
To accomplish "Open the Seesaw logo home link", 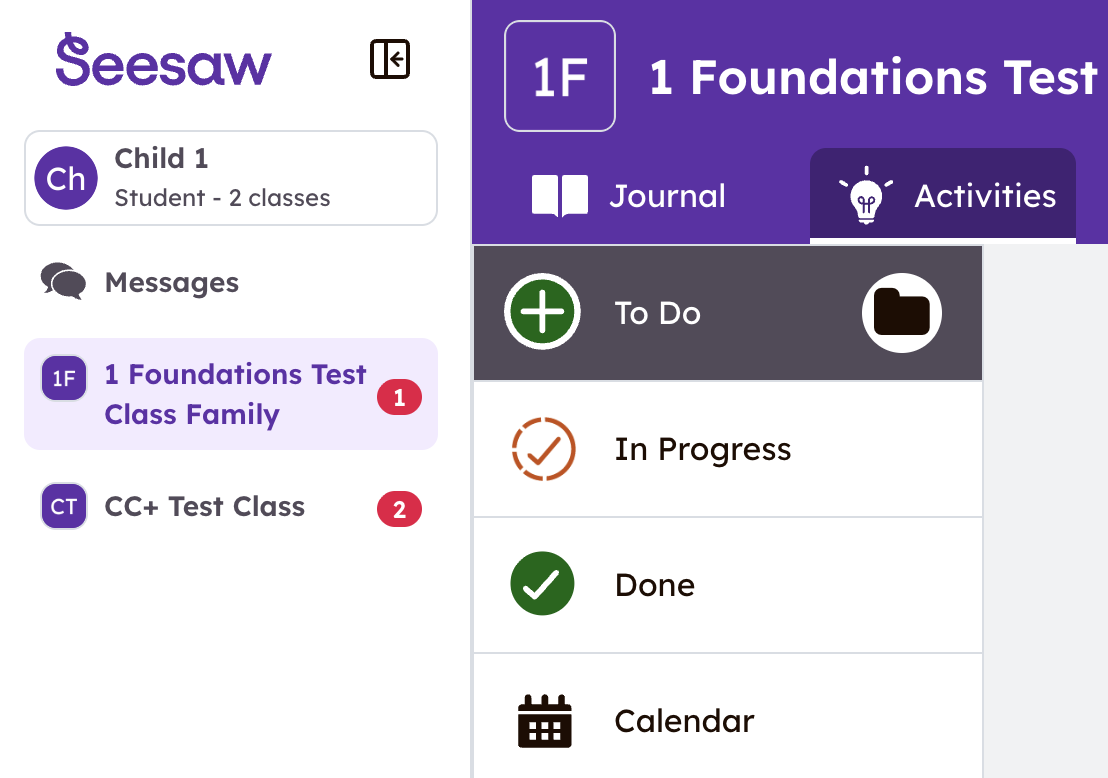I will (x=163, y=60).
